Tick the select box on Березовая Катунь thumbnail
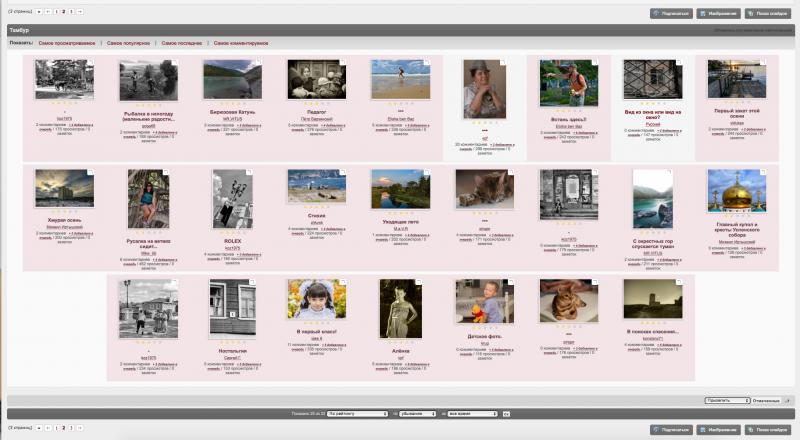 [x=258, y=62]
